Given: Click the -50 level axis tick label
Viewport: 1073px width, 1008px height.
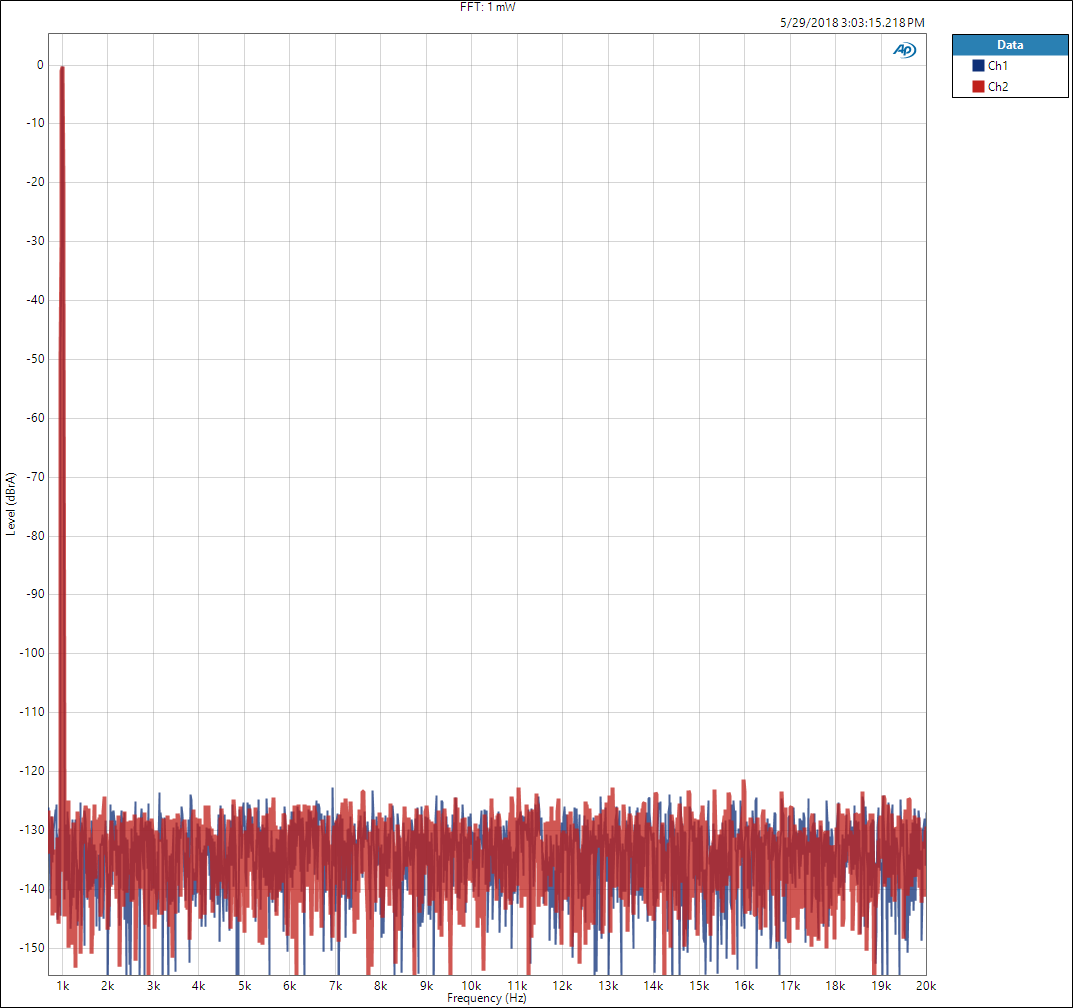Looking at the screenshot, I should 35,359.
